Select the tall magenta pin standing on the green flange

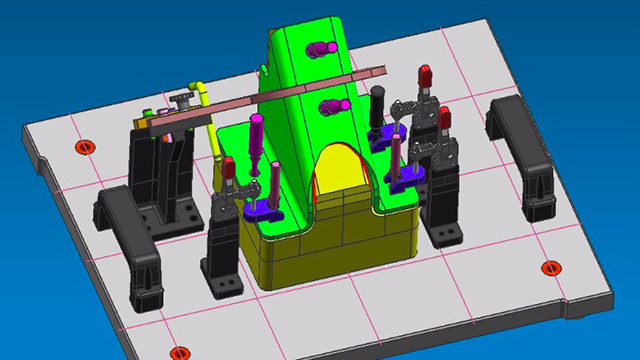(256, 143)
